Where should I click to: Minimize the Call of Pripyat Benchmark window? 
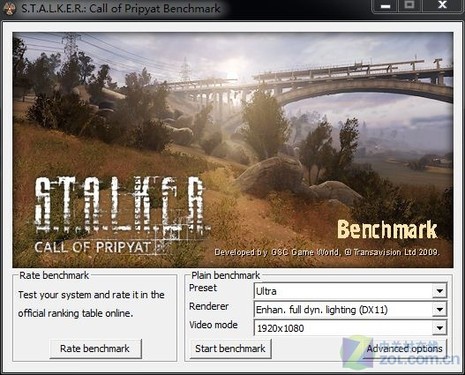[x=385, y=6]
